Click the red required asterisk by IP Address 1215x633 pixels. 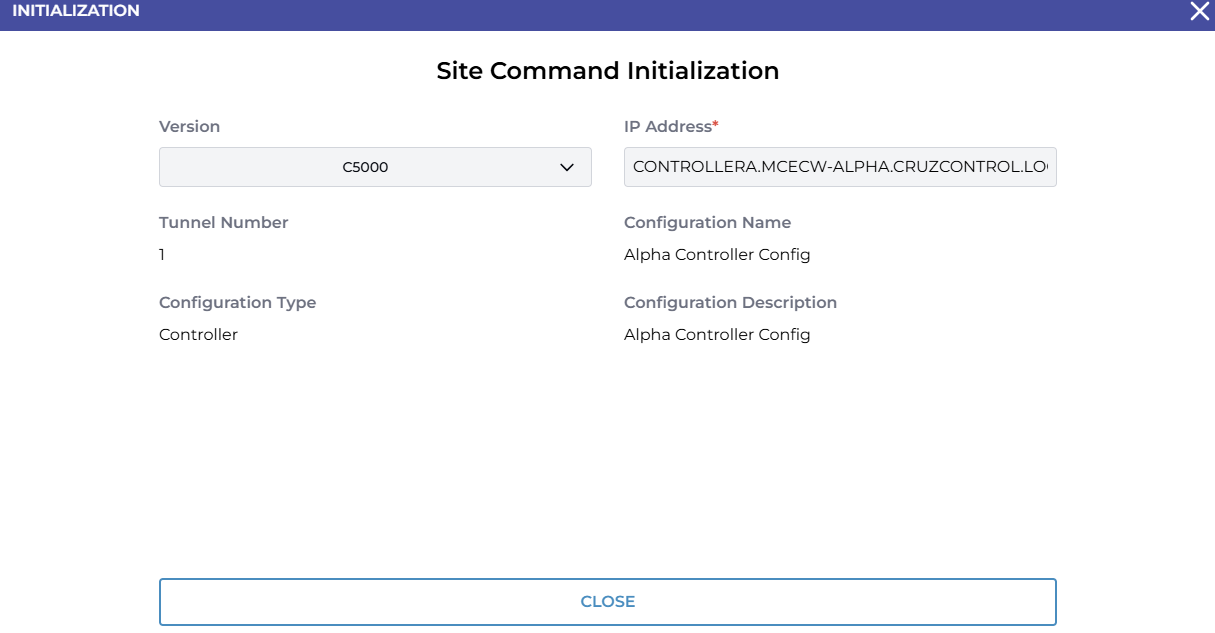tap(715, 125)
